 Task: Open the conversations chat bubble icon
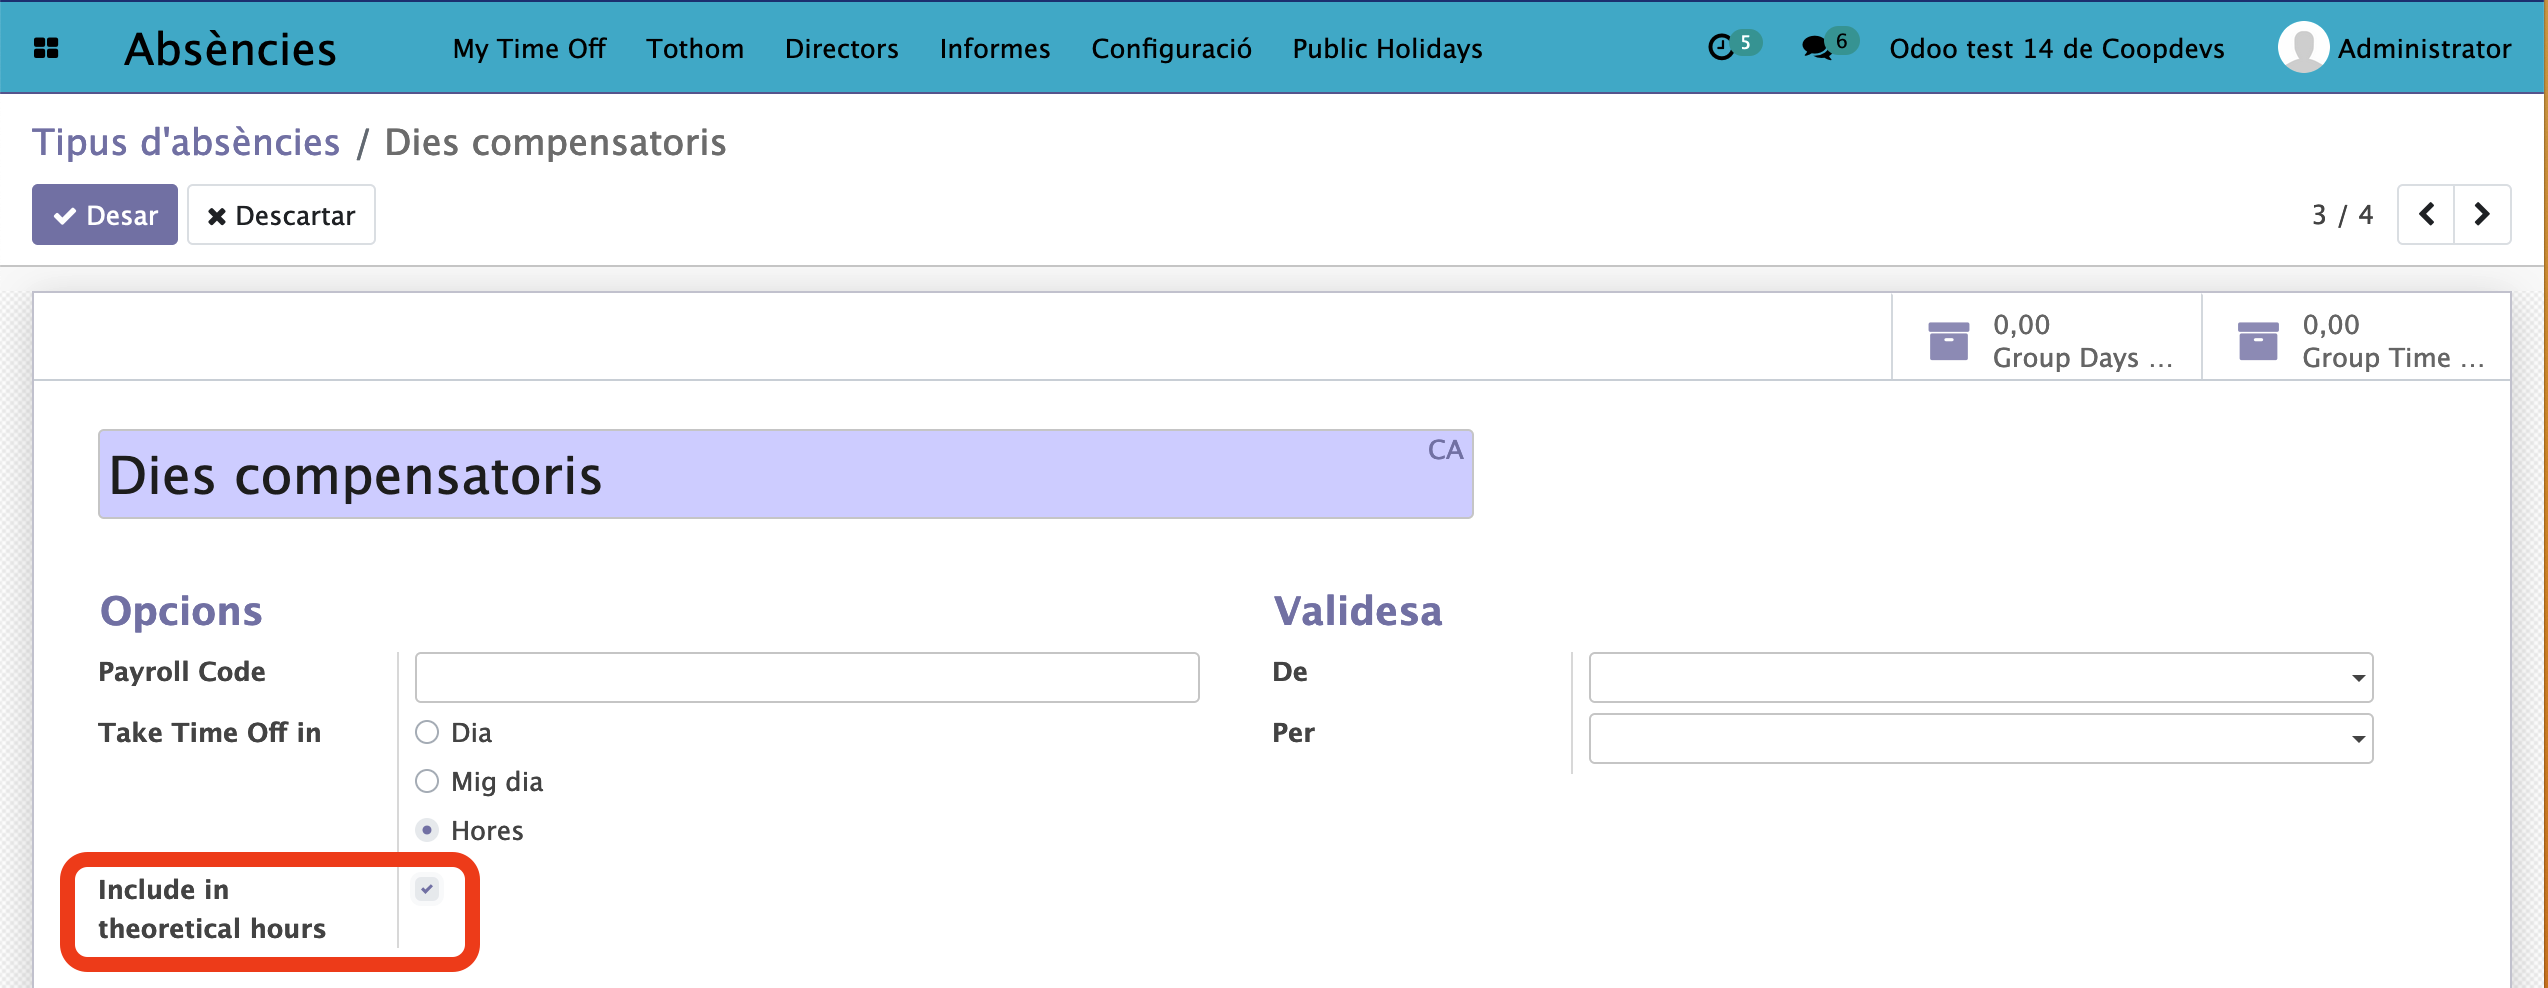click(1815, 48)
